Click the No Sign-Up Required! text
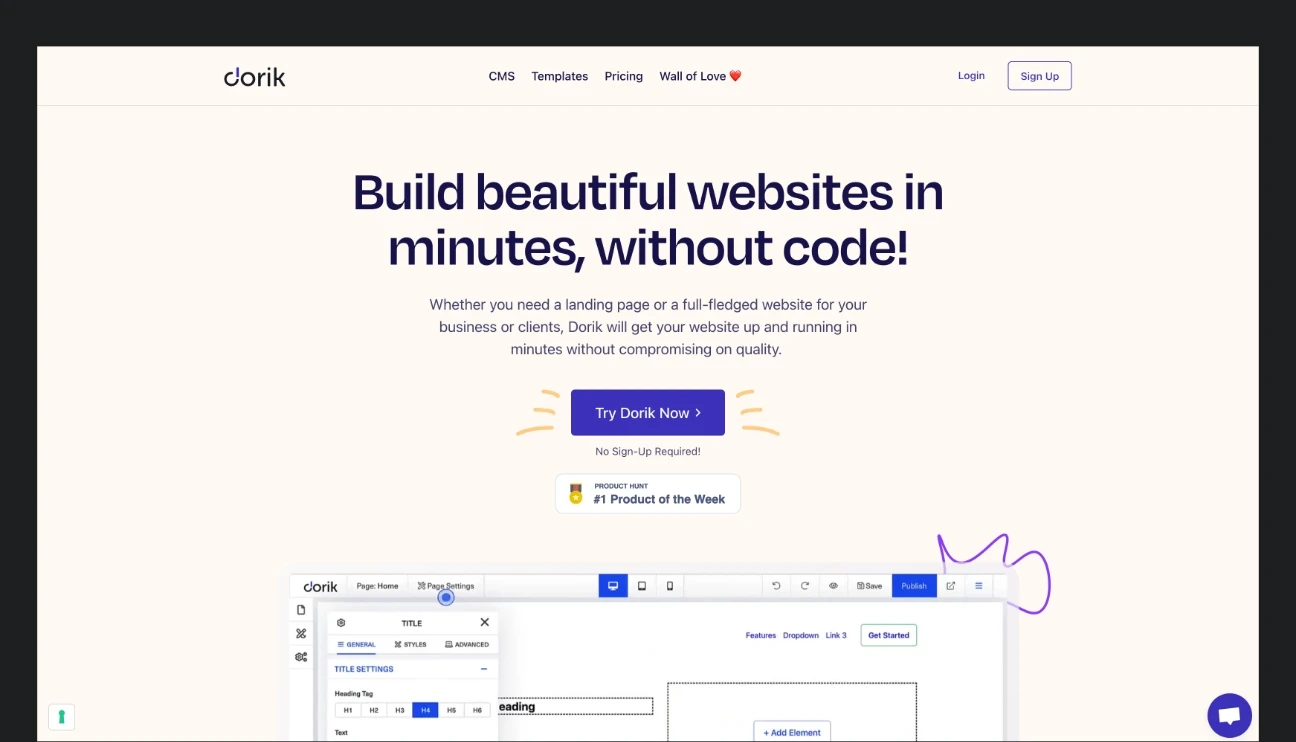The height and width of the screenshot is (742, 1296). click(x=648, y=452)
